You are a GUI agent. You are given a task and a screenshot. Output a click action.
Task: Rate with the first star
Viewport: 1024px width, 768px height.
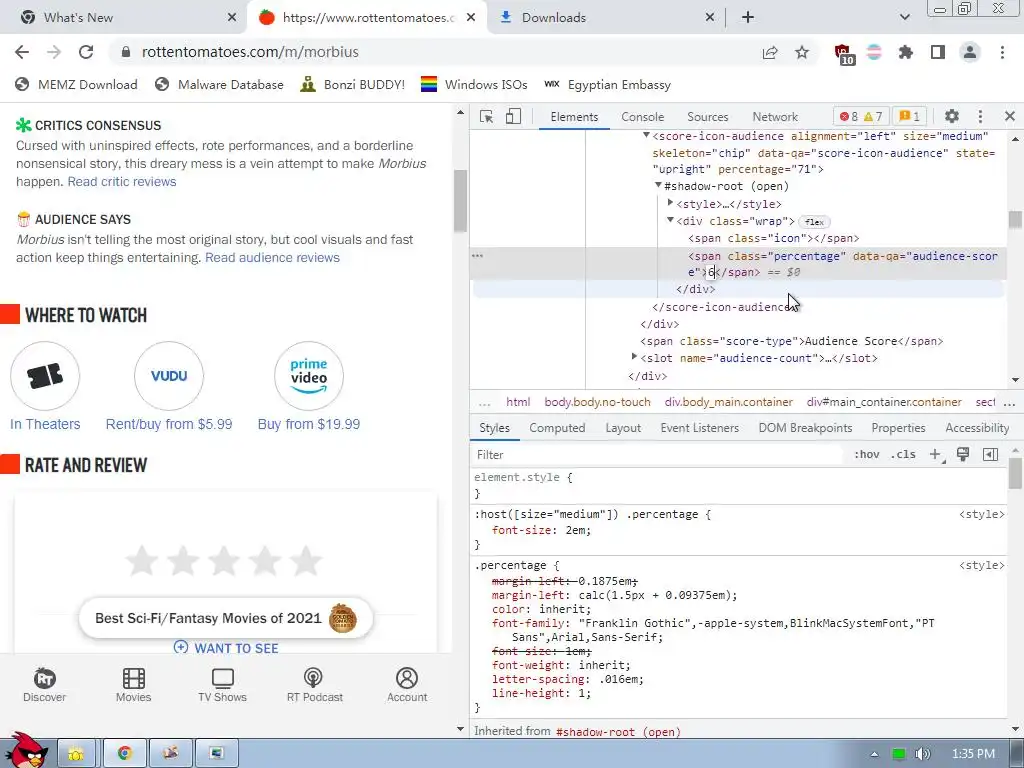[142, 560]
